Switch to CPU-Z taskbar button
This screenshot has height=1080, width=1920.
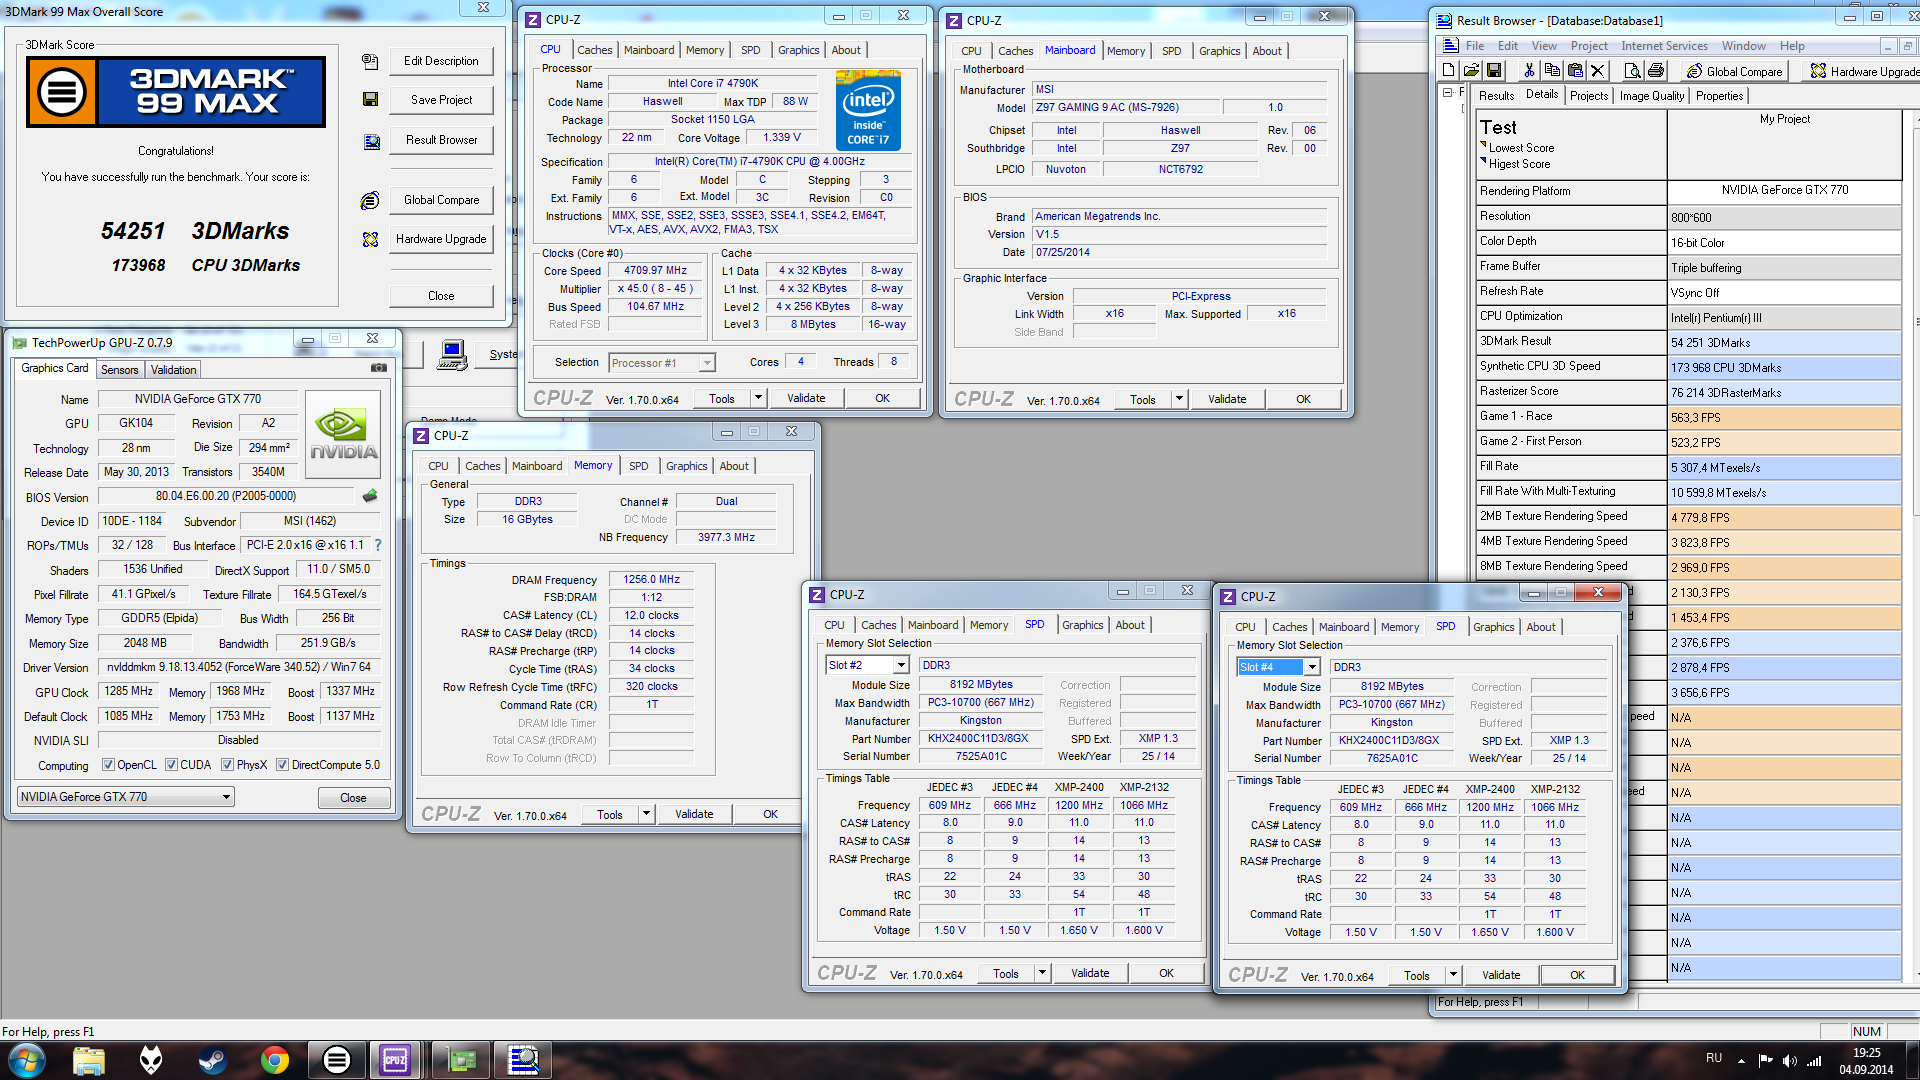[397, 1060]
